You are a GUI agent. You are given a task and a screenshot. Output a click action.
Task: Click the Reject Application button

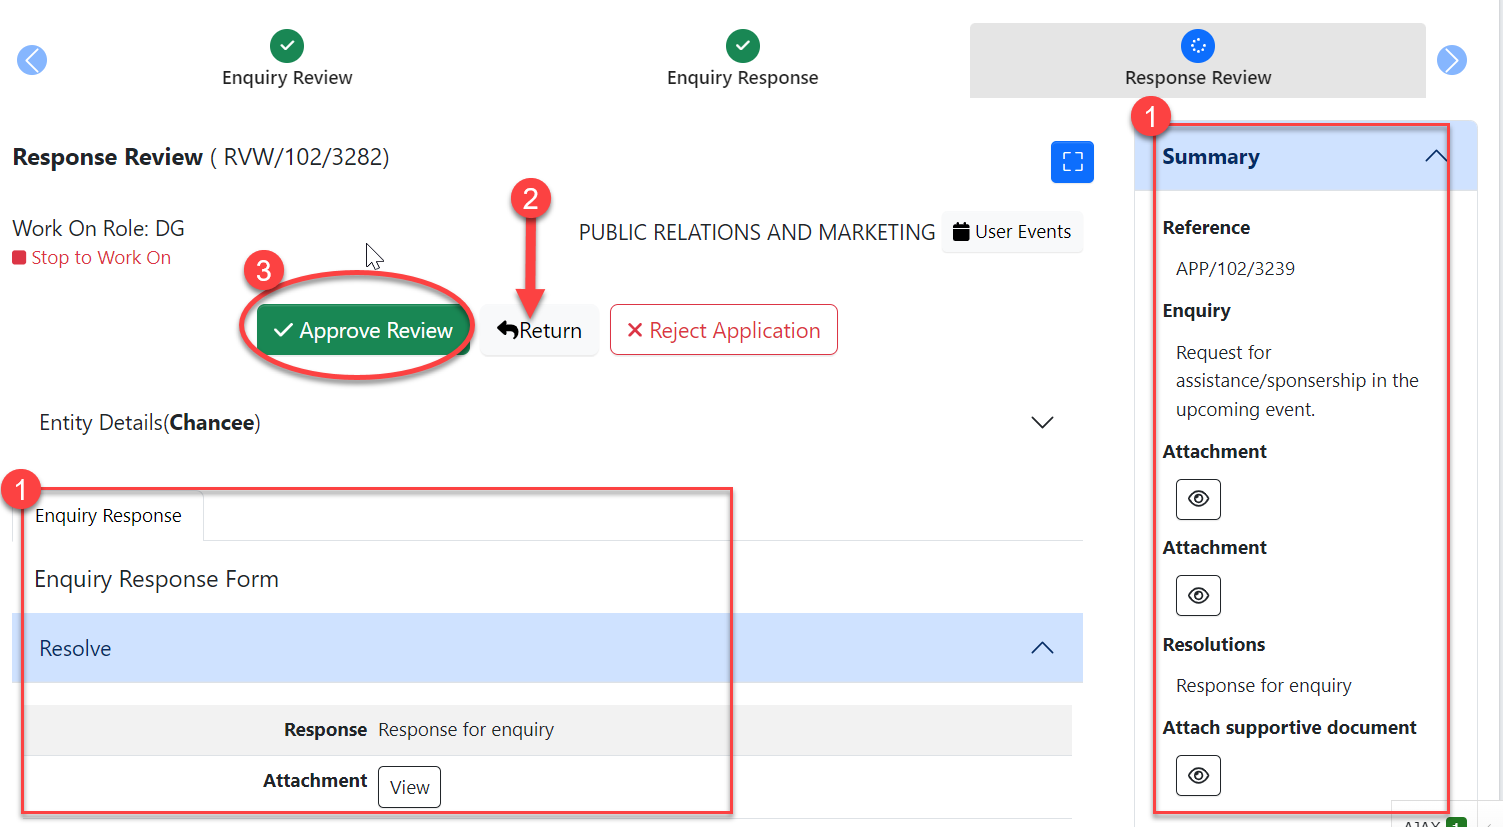coord(723,330)
